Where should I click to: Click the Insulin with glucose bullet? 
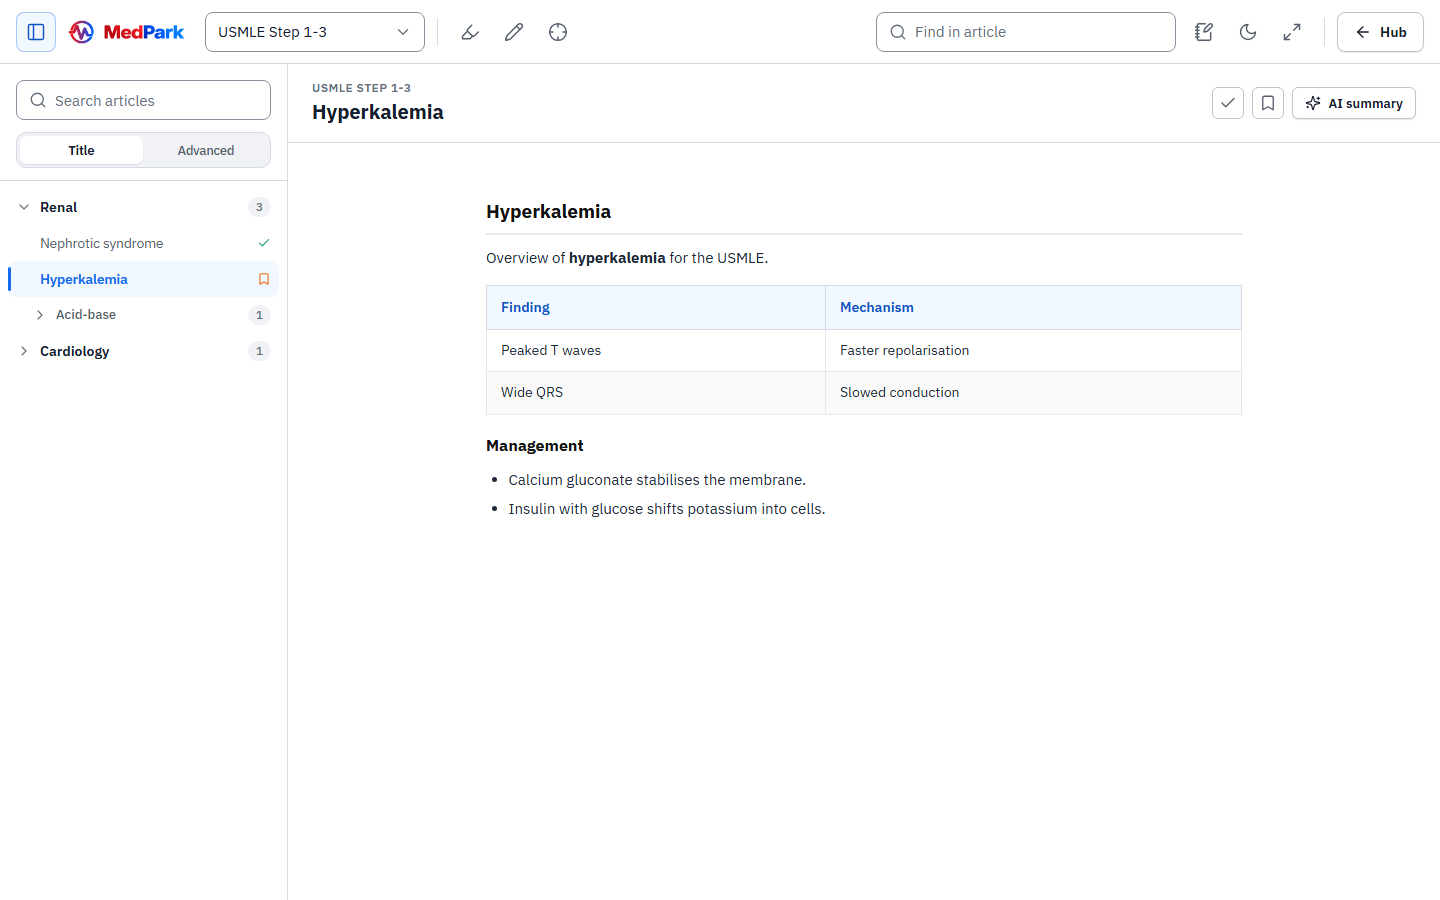coord(667,509)
